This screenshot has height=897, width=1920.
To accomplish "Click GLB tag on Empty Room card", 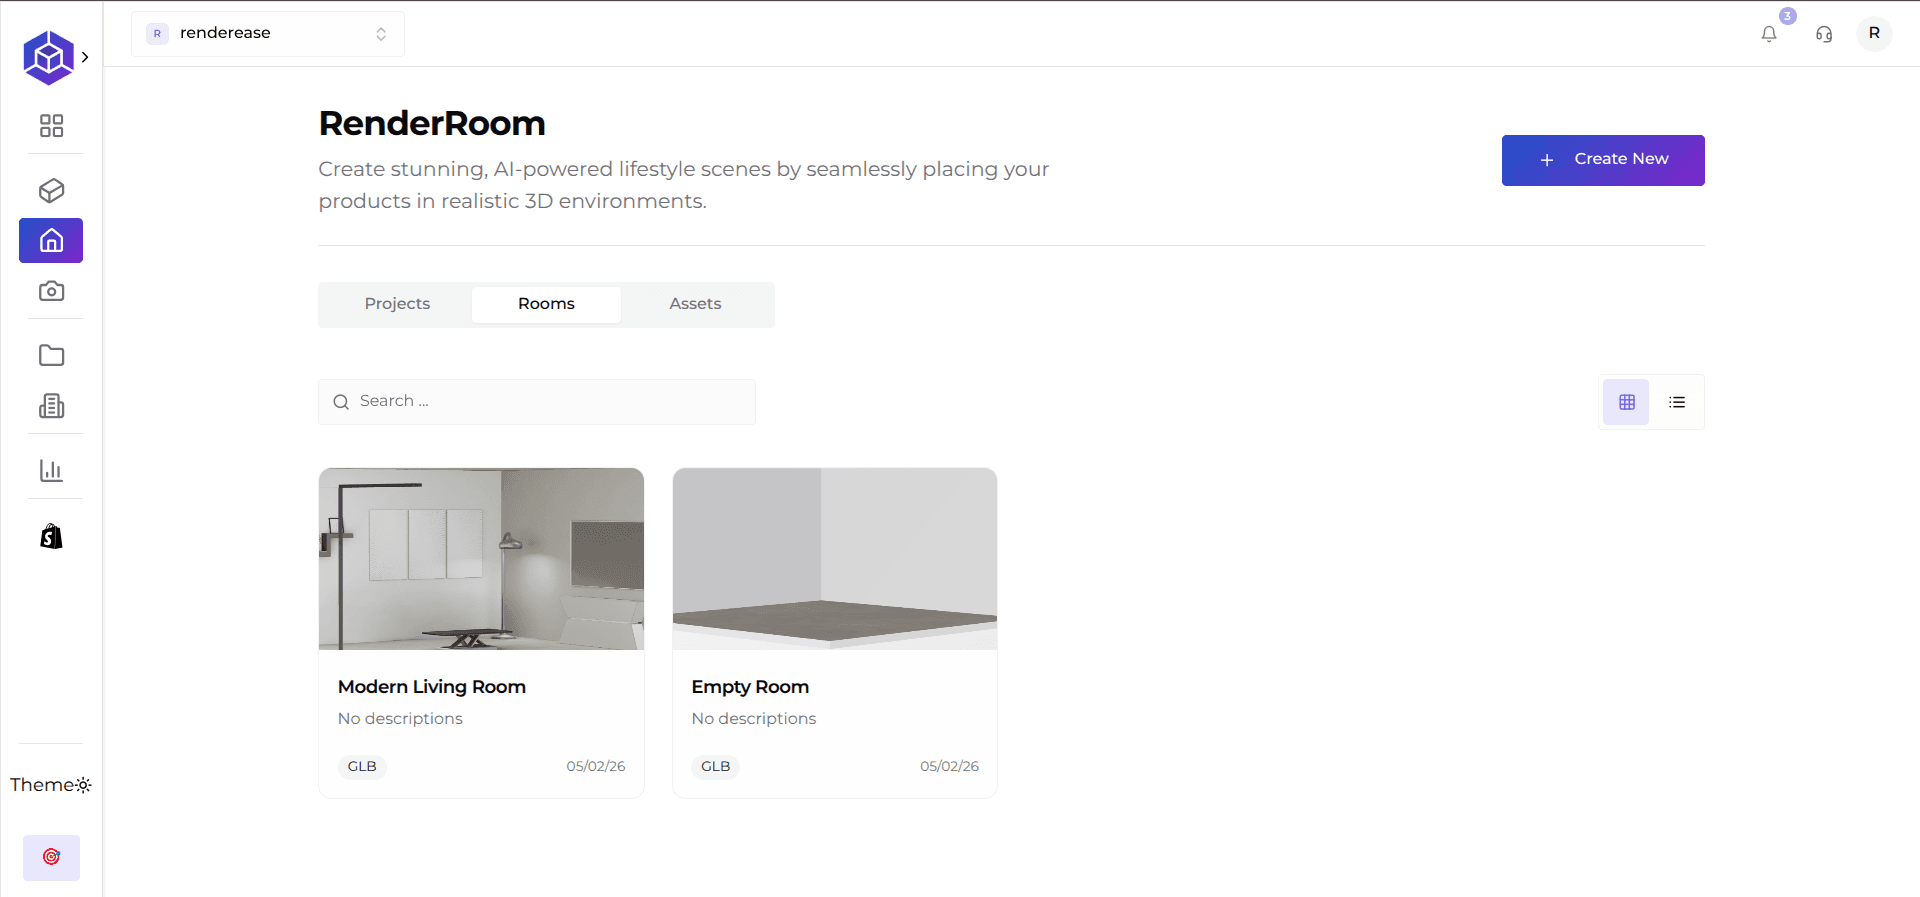I will pos(716,766).
